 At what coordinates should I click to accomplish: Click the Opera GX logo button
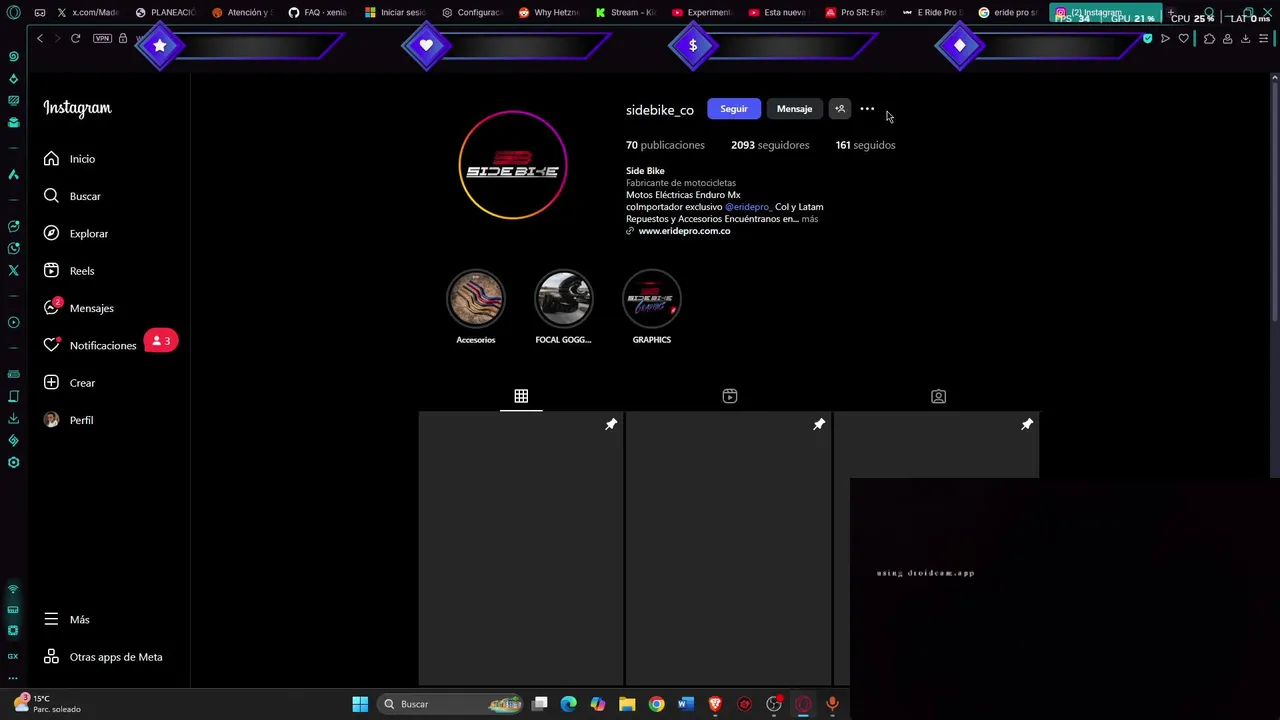tap(13, 13)
